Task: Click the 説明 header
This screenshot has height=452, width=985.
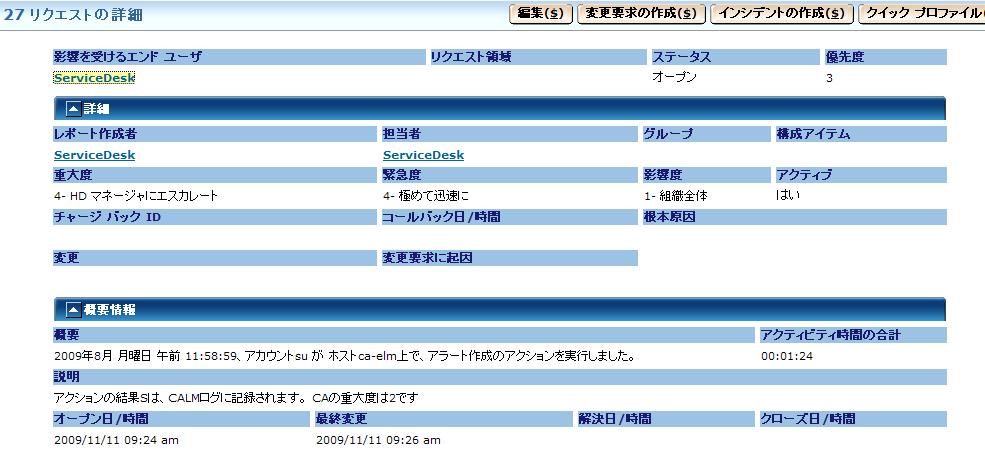Action: coord(499,377)
